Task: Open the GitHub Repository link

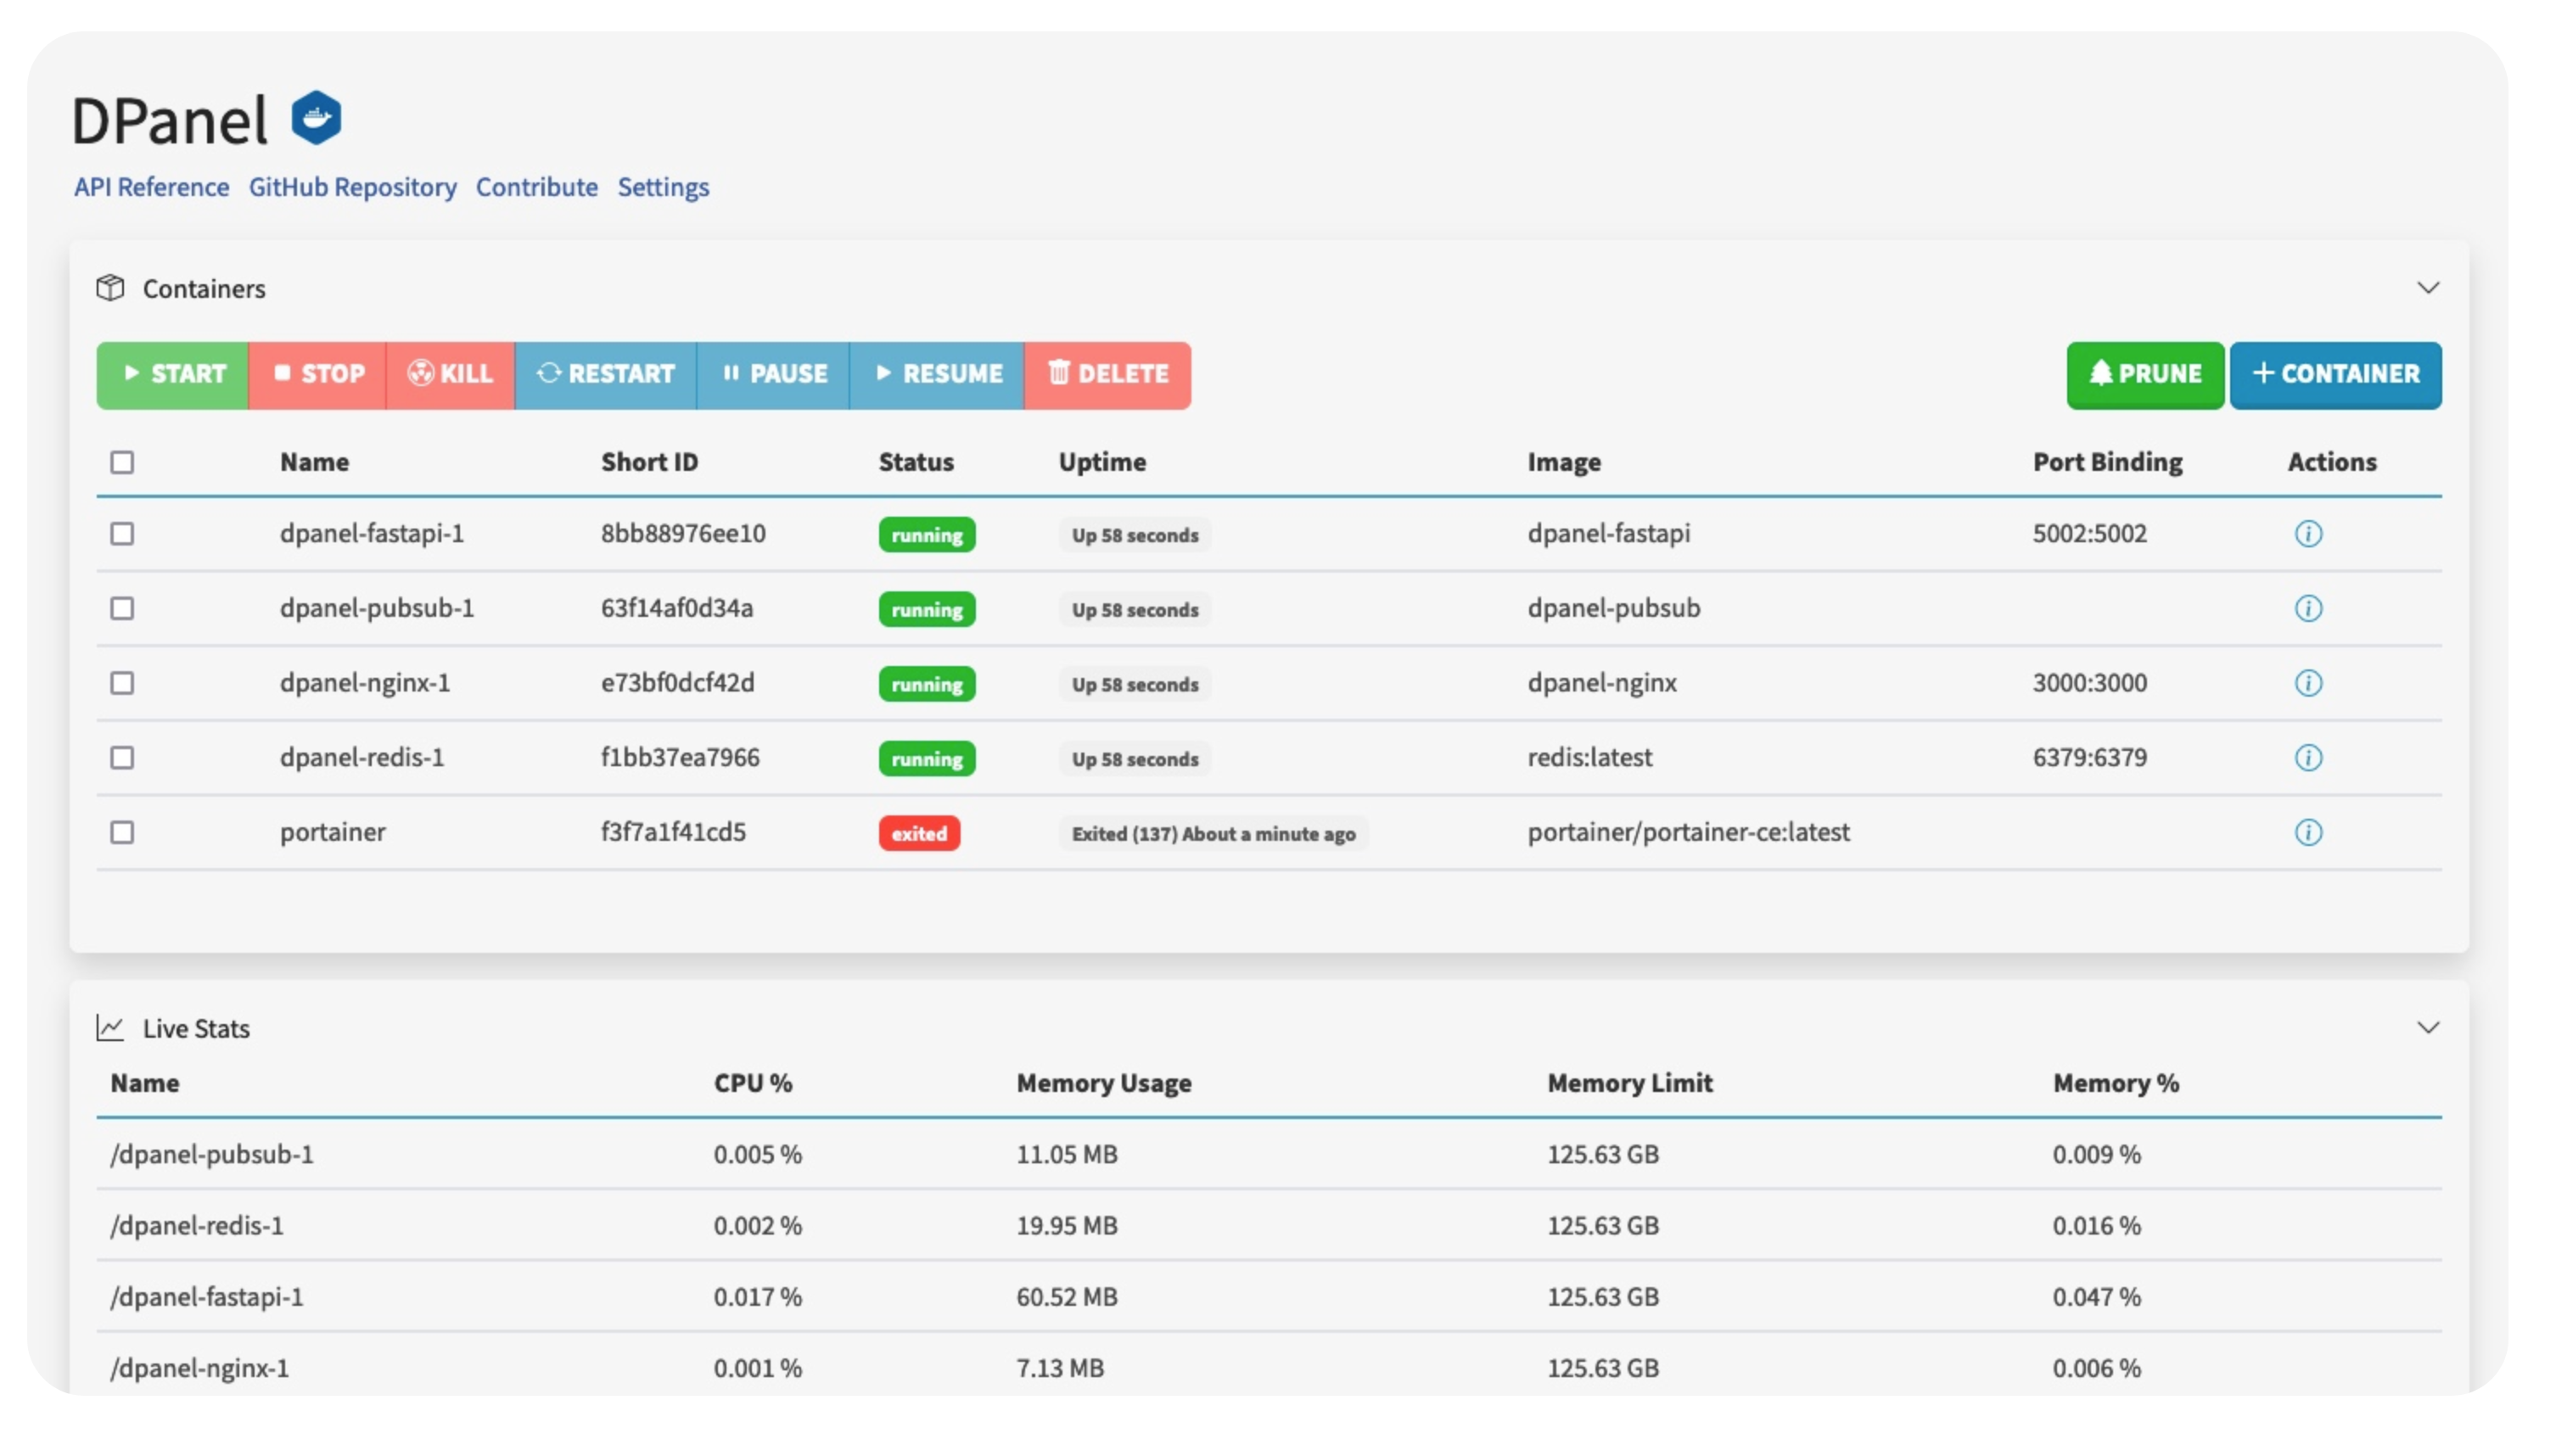Action: point(352,187)
